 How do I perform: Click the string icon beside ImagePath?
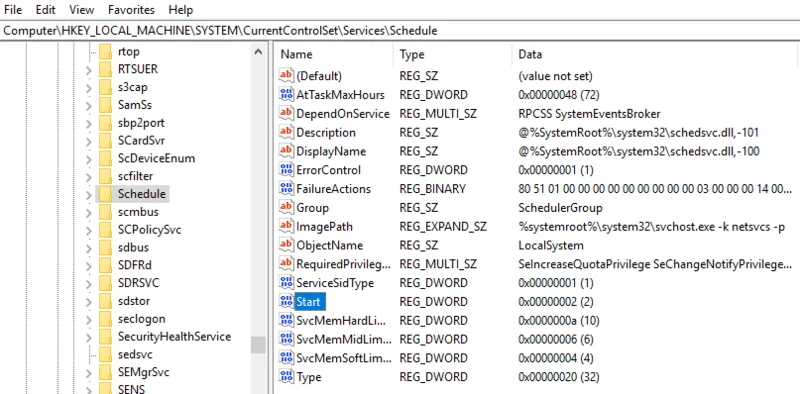coord(287,226)
